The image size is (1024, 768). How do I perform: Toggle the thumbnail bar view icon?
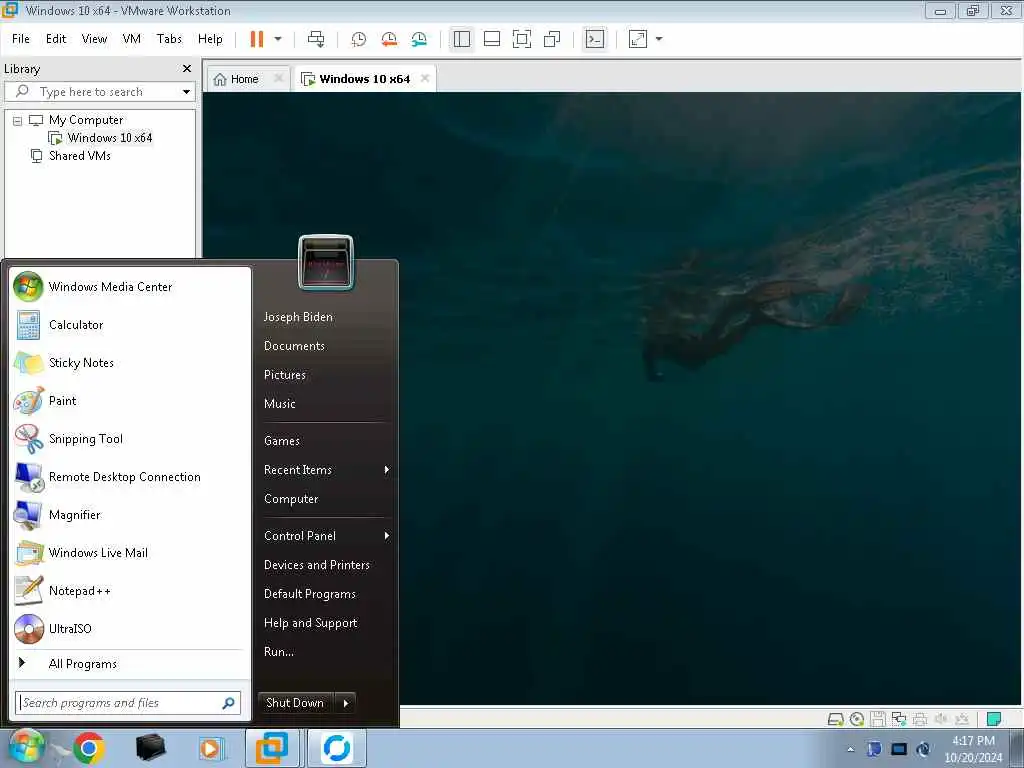click(492, 39)
